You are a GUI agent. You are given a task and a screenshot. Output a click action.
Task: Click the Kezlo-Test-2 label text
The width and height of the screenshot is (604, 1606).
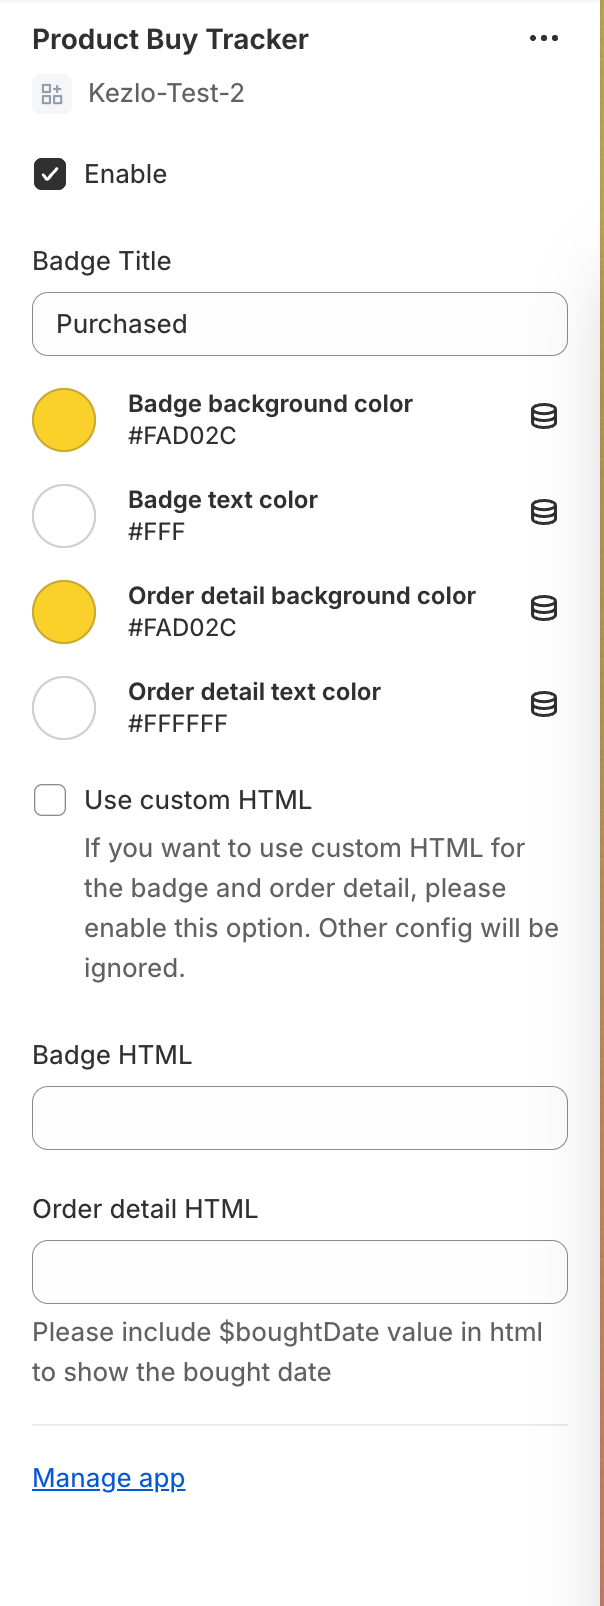click(x=167, y=93)
